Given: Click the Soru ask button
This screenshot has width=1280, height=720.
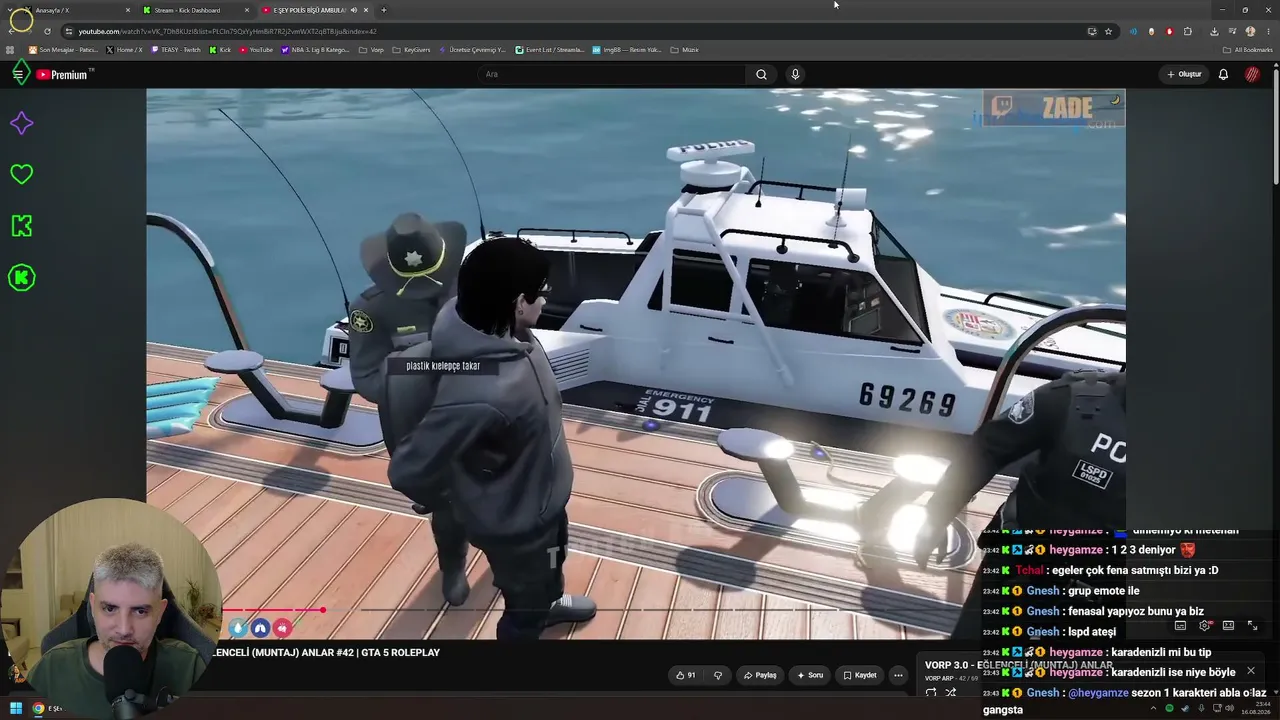Looking at the screenshot, I should pos(810,675).
